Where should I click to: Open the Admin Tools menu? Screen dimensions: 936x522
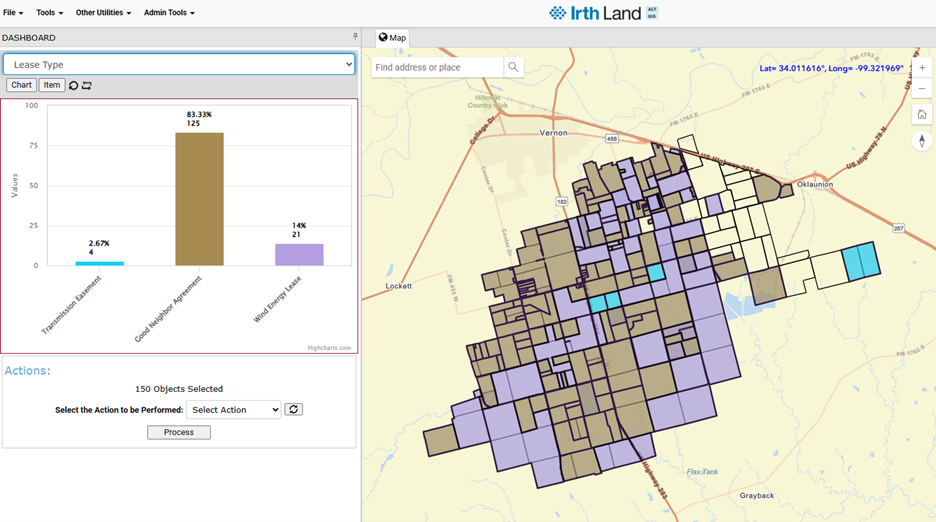pyautogui.click(x=169, y=13)
